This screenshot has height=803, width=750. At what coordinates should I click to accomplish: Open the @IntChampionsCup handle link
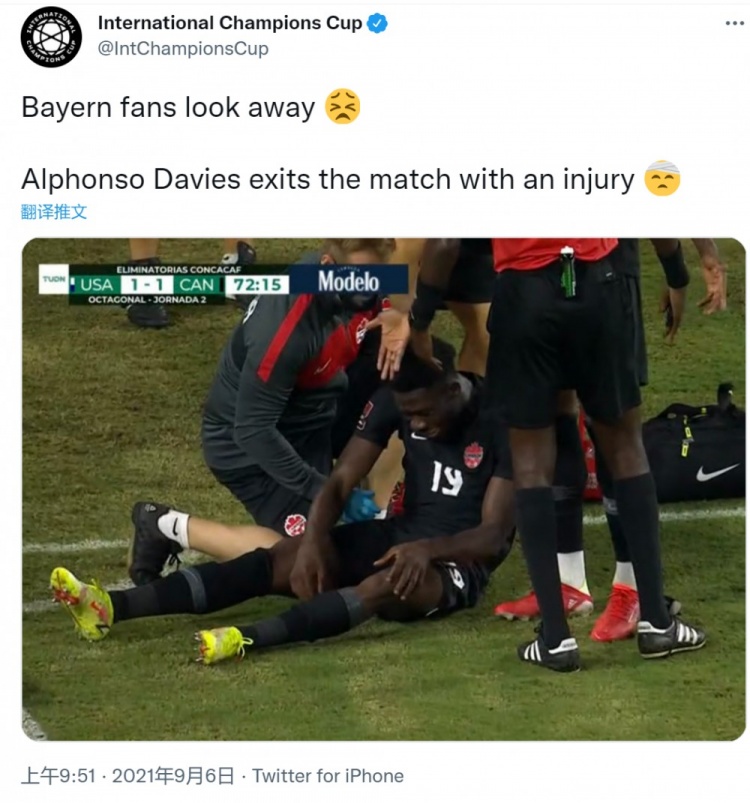point(183,49)
